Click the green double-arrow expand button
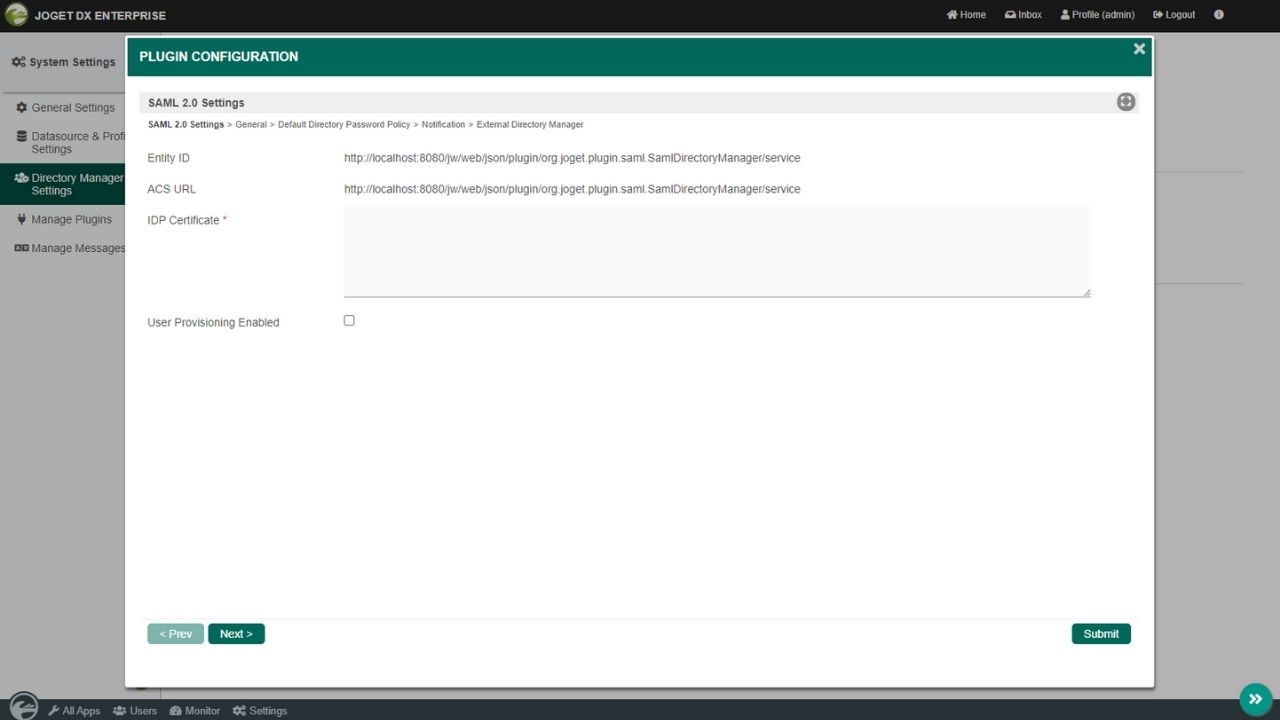Screen dimensions: 1280x720 (x=1255, y=699)
